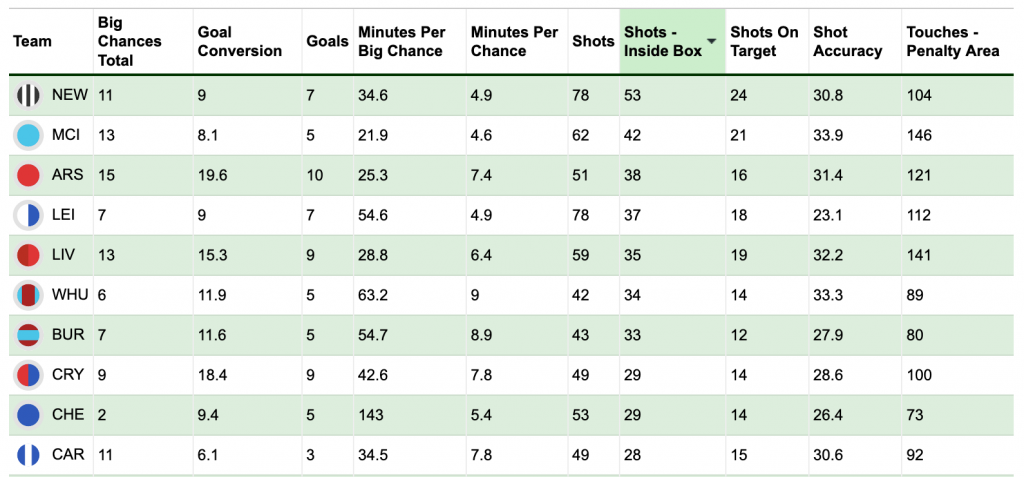1024x477 pixels.
Task: Toggle sort arrow on Shots - Inside Box
Action: click(711, 42)
